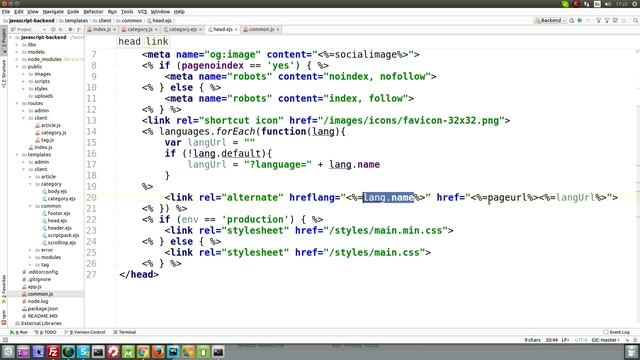This screenshot has width=640, height=360.
Task: Open Google Chrome from the dock
Action: click(x=143, y=351)
